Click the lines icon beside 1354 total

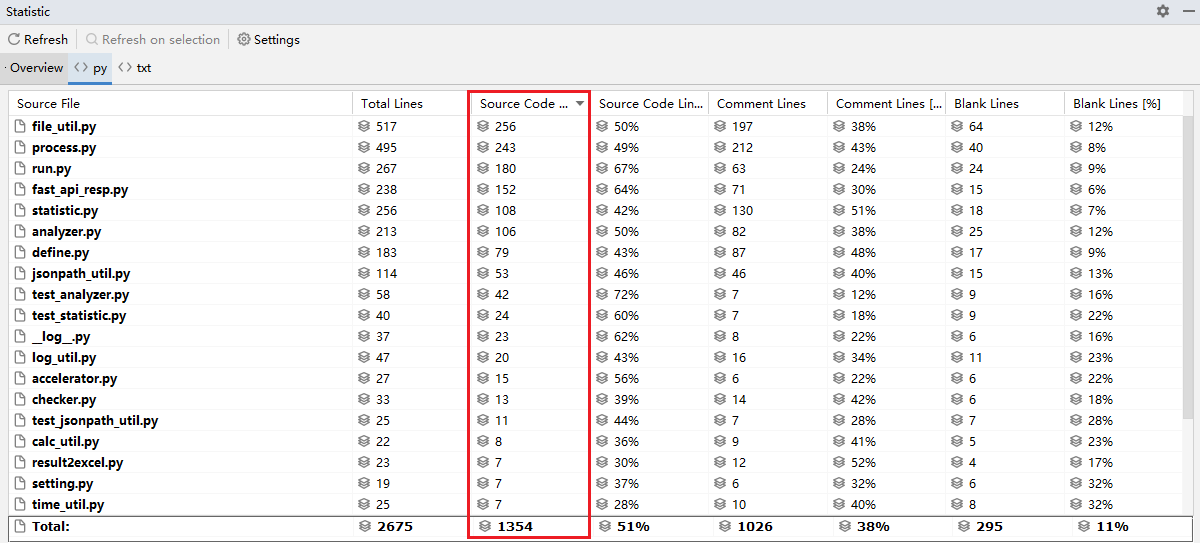[x=483, y=526]
